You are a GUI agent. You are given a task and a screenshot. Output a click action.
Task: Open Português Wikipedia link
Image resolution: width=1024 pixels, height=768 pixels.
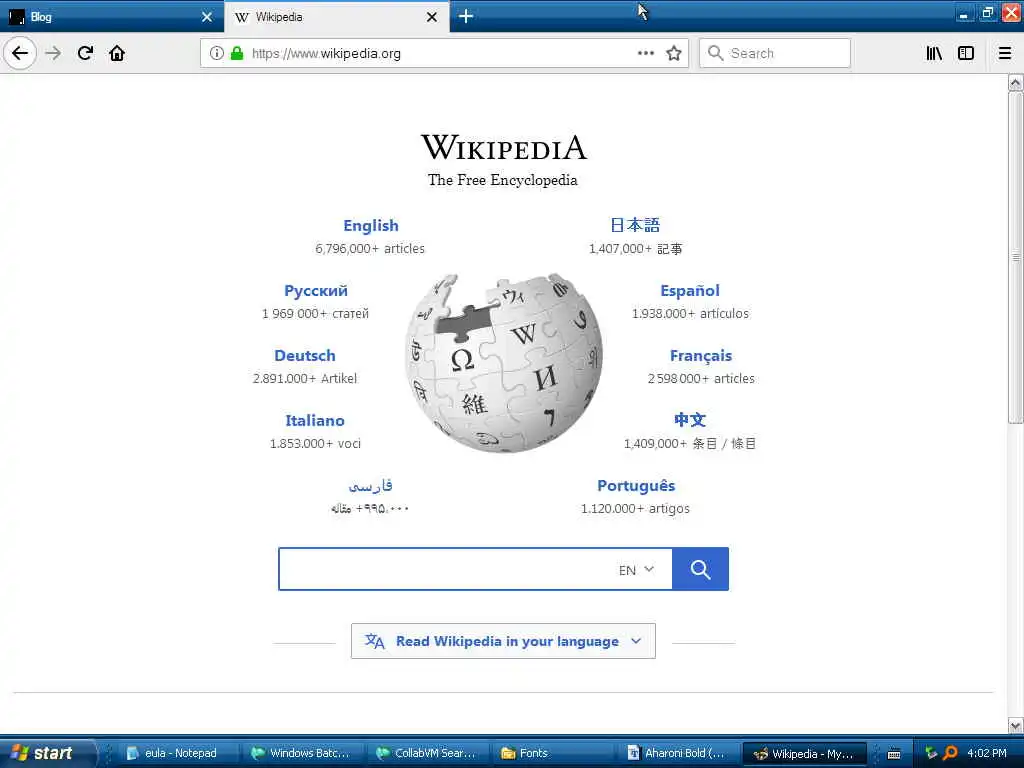tap(636, 486)
